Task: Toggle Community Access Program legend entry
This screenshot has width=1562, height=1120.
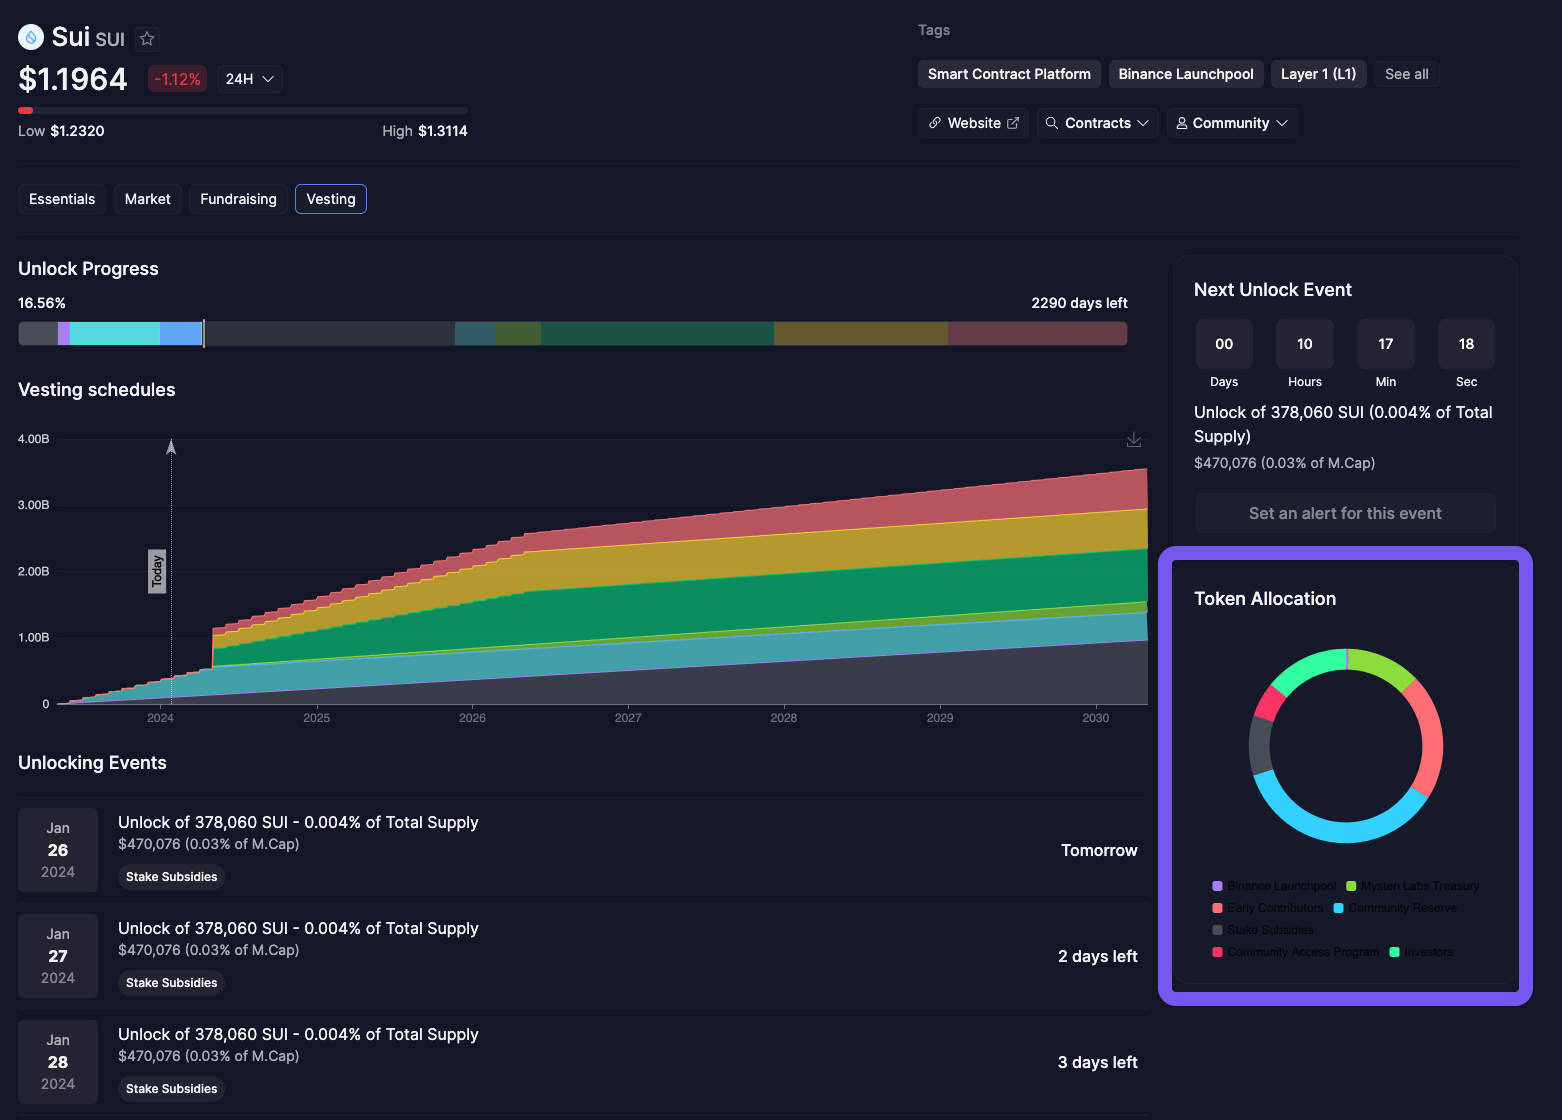Action: (x=1296, y=952)
